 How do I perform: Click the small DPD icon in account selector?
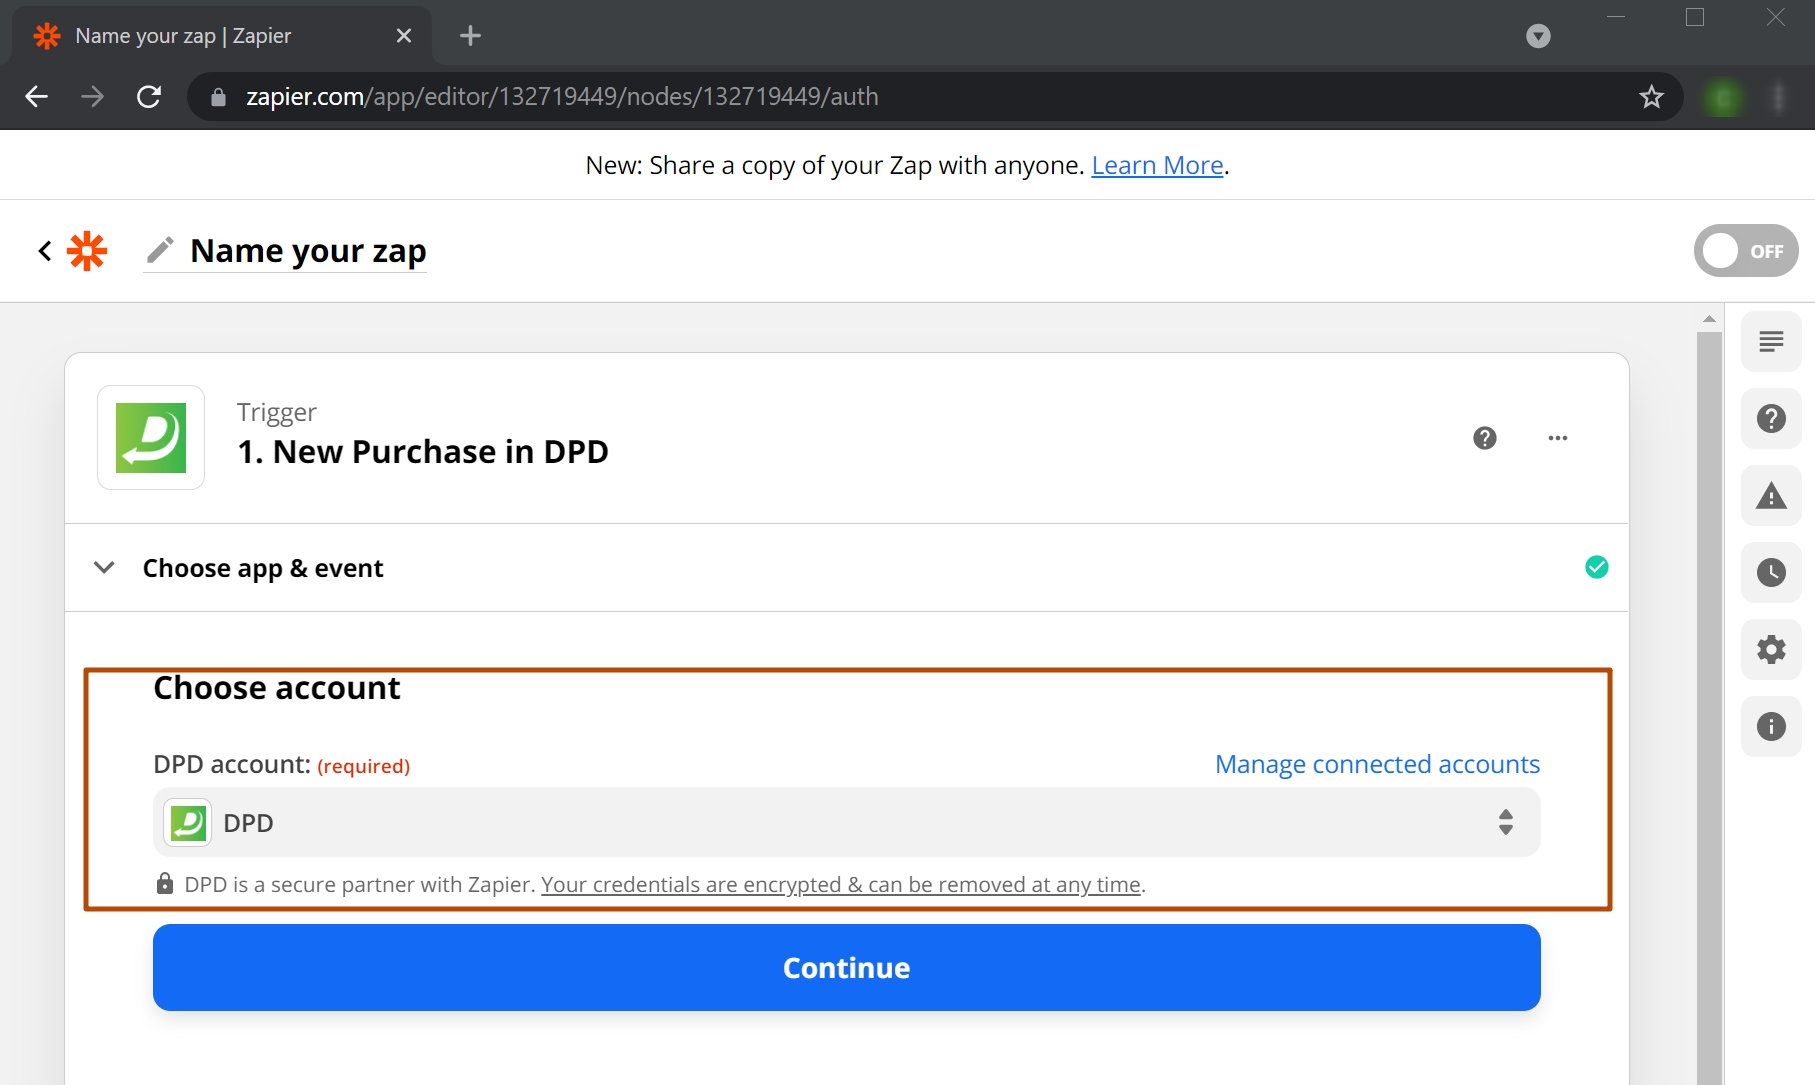pos(188,823)
